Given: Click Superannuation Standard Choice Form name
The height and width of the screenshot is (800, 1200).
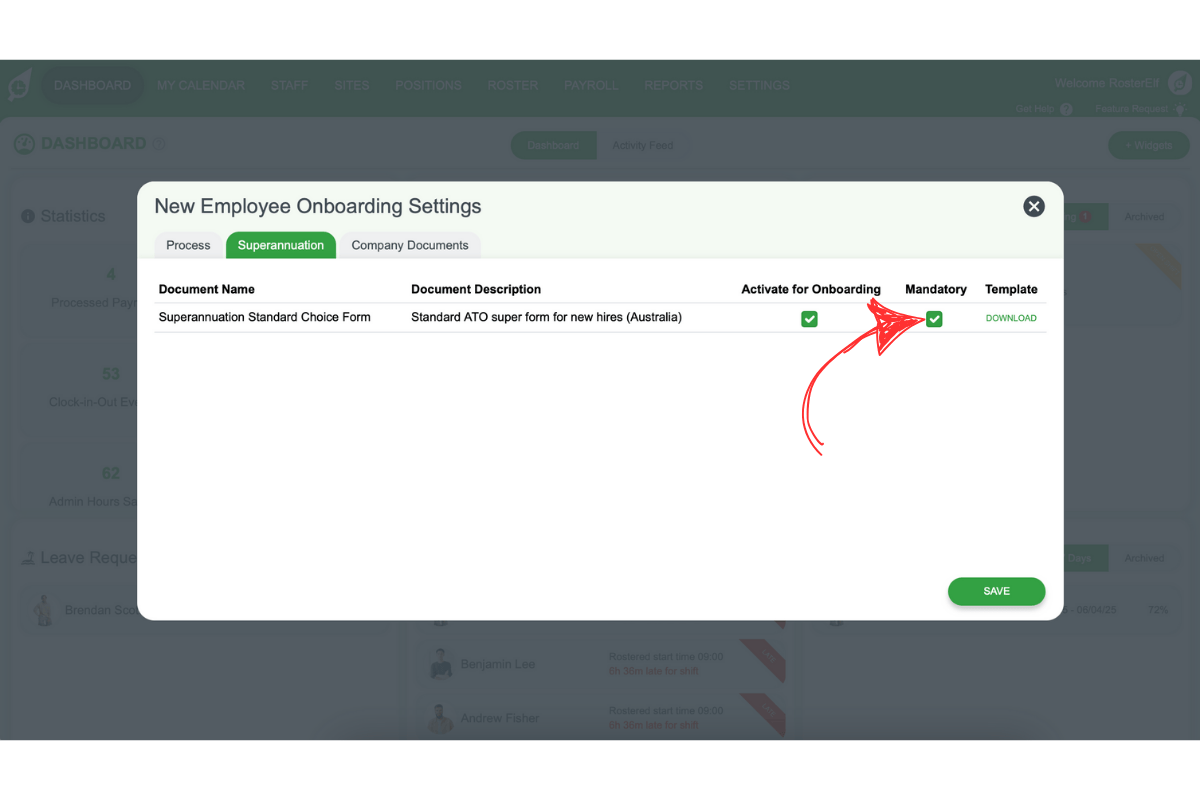Looking at the screenshot, I should pyautogui.click(x=265, y=317).
